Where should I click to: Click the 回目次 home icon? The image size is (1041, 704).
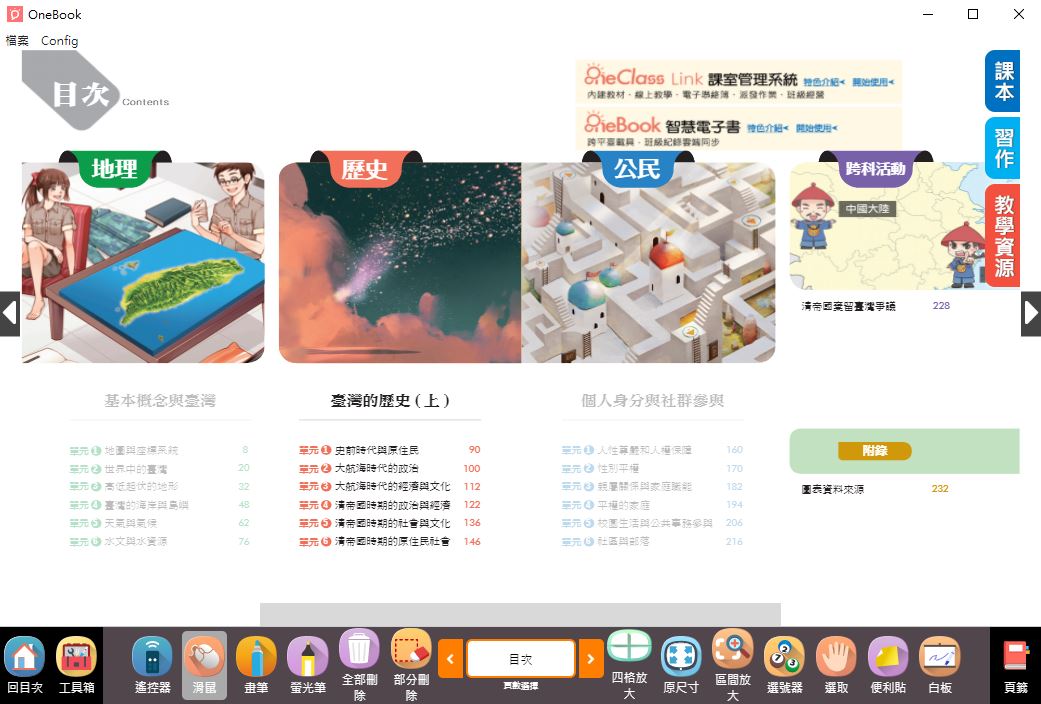point(25,656)
